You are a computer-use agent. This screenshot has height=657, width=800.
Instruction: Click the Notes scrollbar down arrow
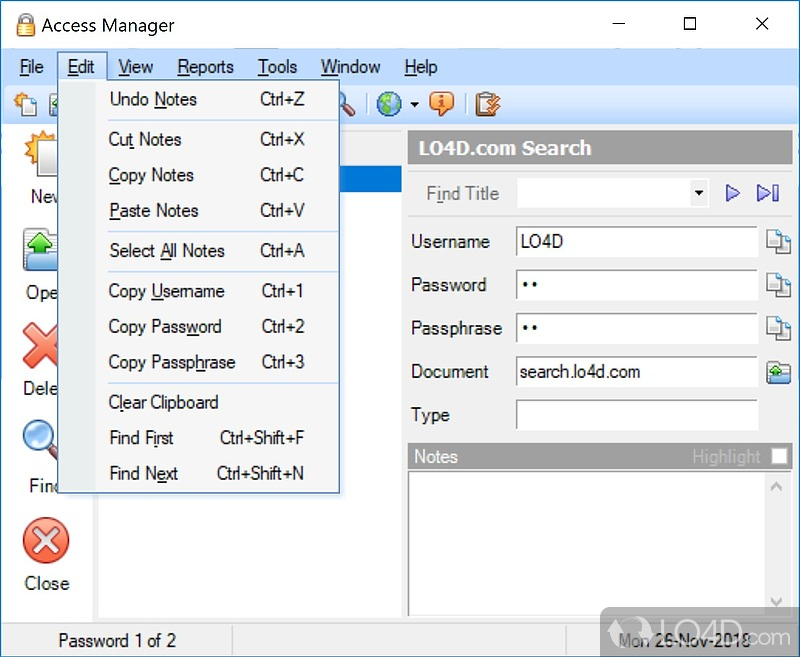[x=776, y=603]
